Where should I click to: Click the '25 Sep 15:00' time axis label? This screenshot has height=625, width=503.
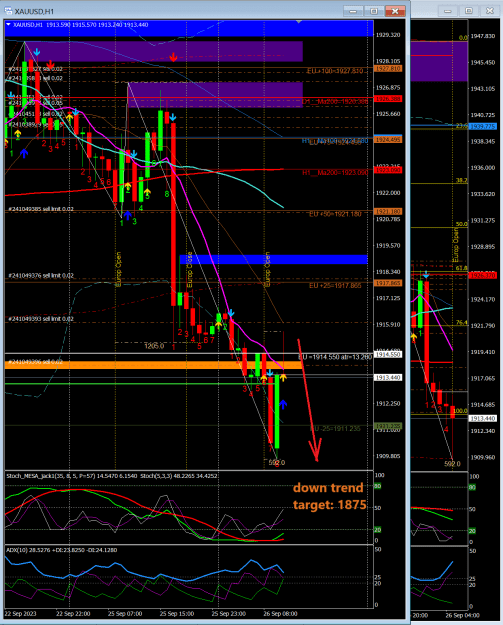tap(177, 614)
